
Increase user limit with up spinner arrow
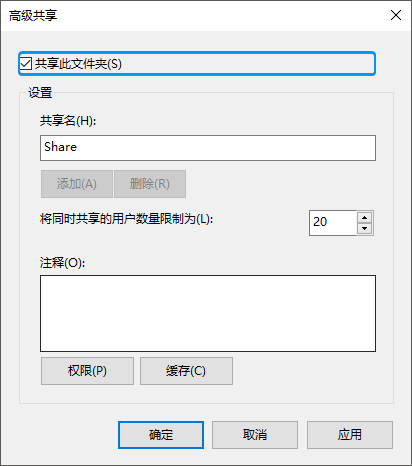pyautogui.click(x=364, y=218)
